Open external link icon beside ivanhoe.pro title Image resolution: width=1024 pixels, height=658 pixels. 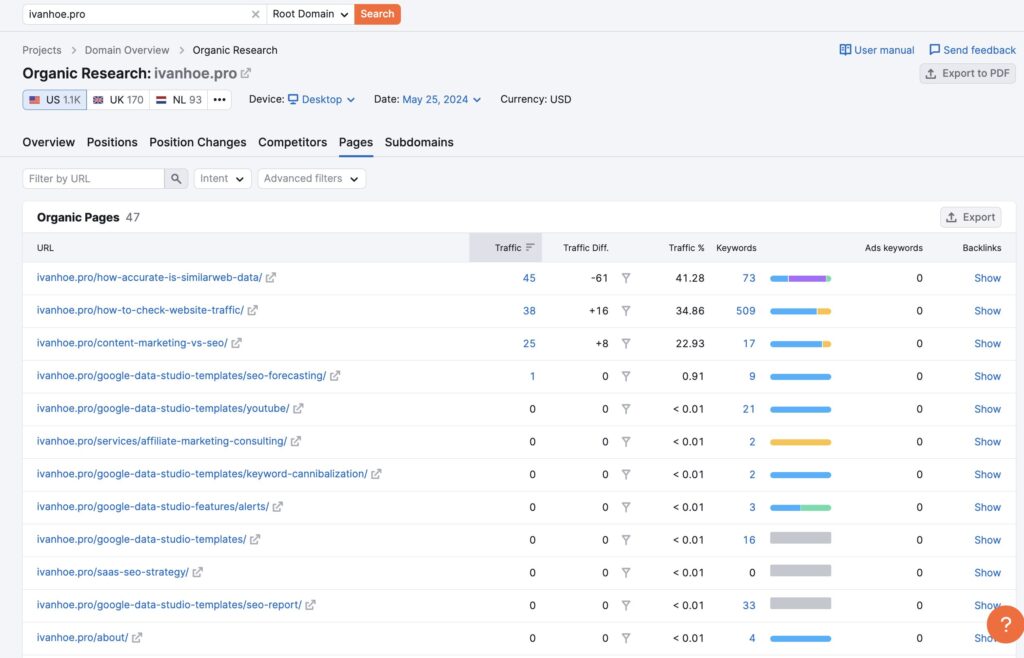click(x=246, y=74)
